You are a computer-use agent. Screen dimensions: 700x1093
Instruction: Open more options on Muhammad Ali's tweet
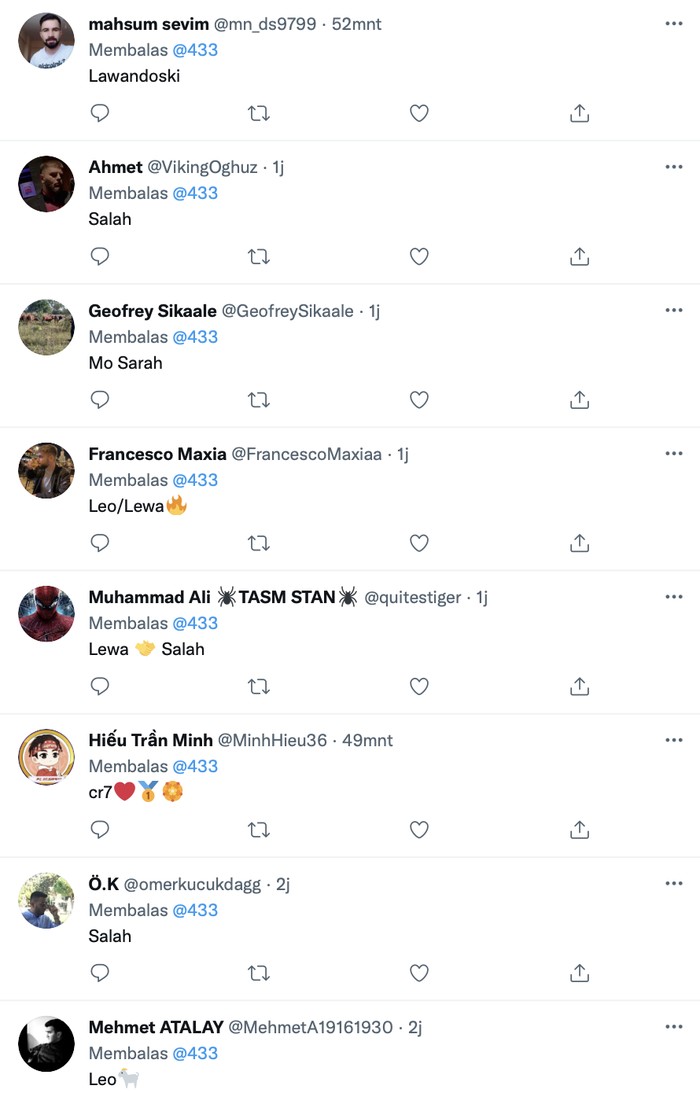(x=674, y=597)
